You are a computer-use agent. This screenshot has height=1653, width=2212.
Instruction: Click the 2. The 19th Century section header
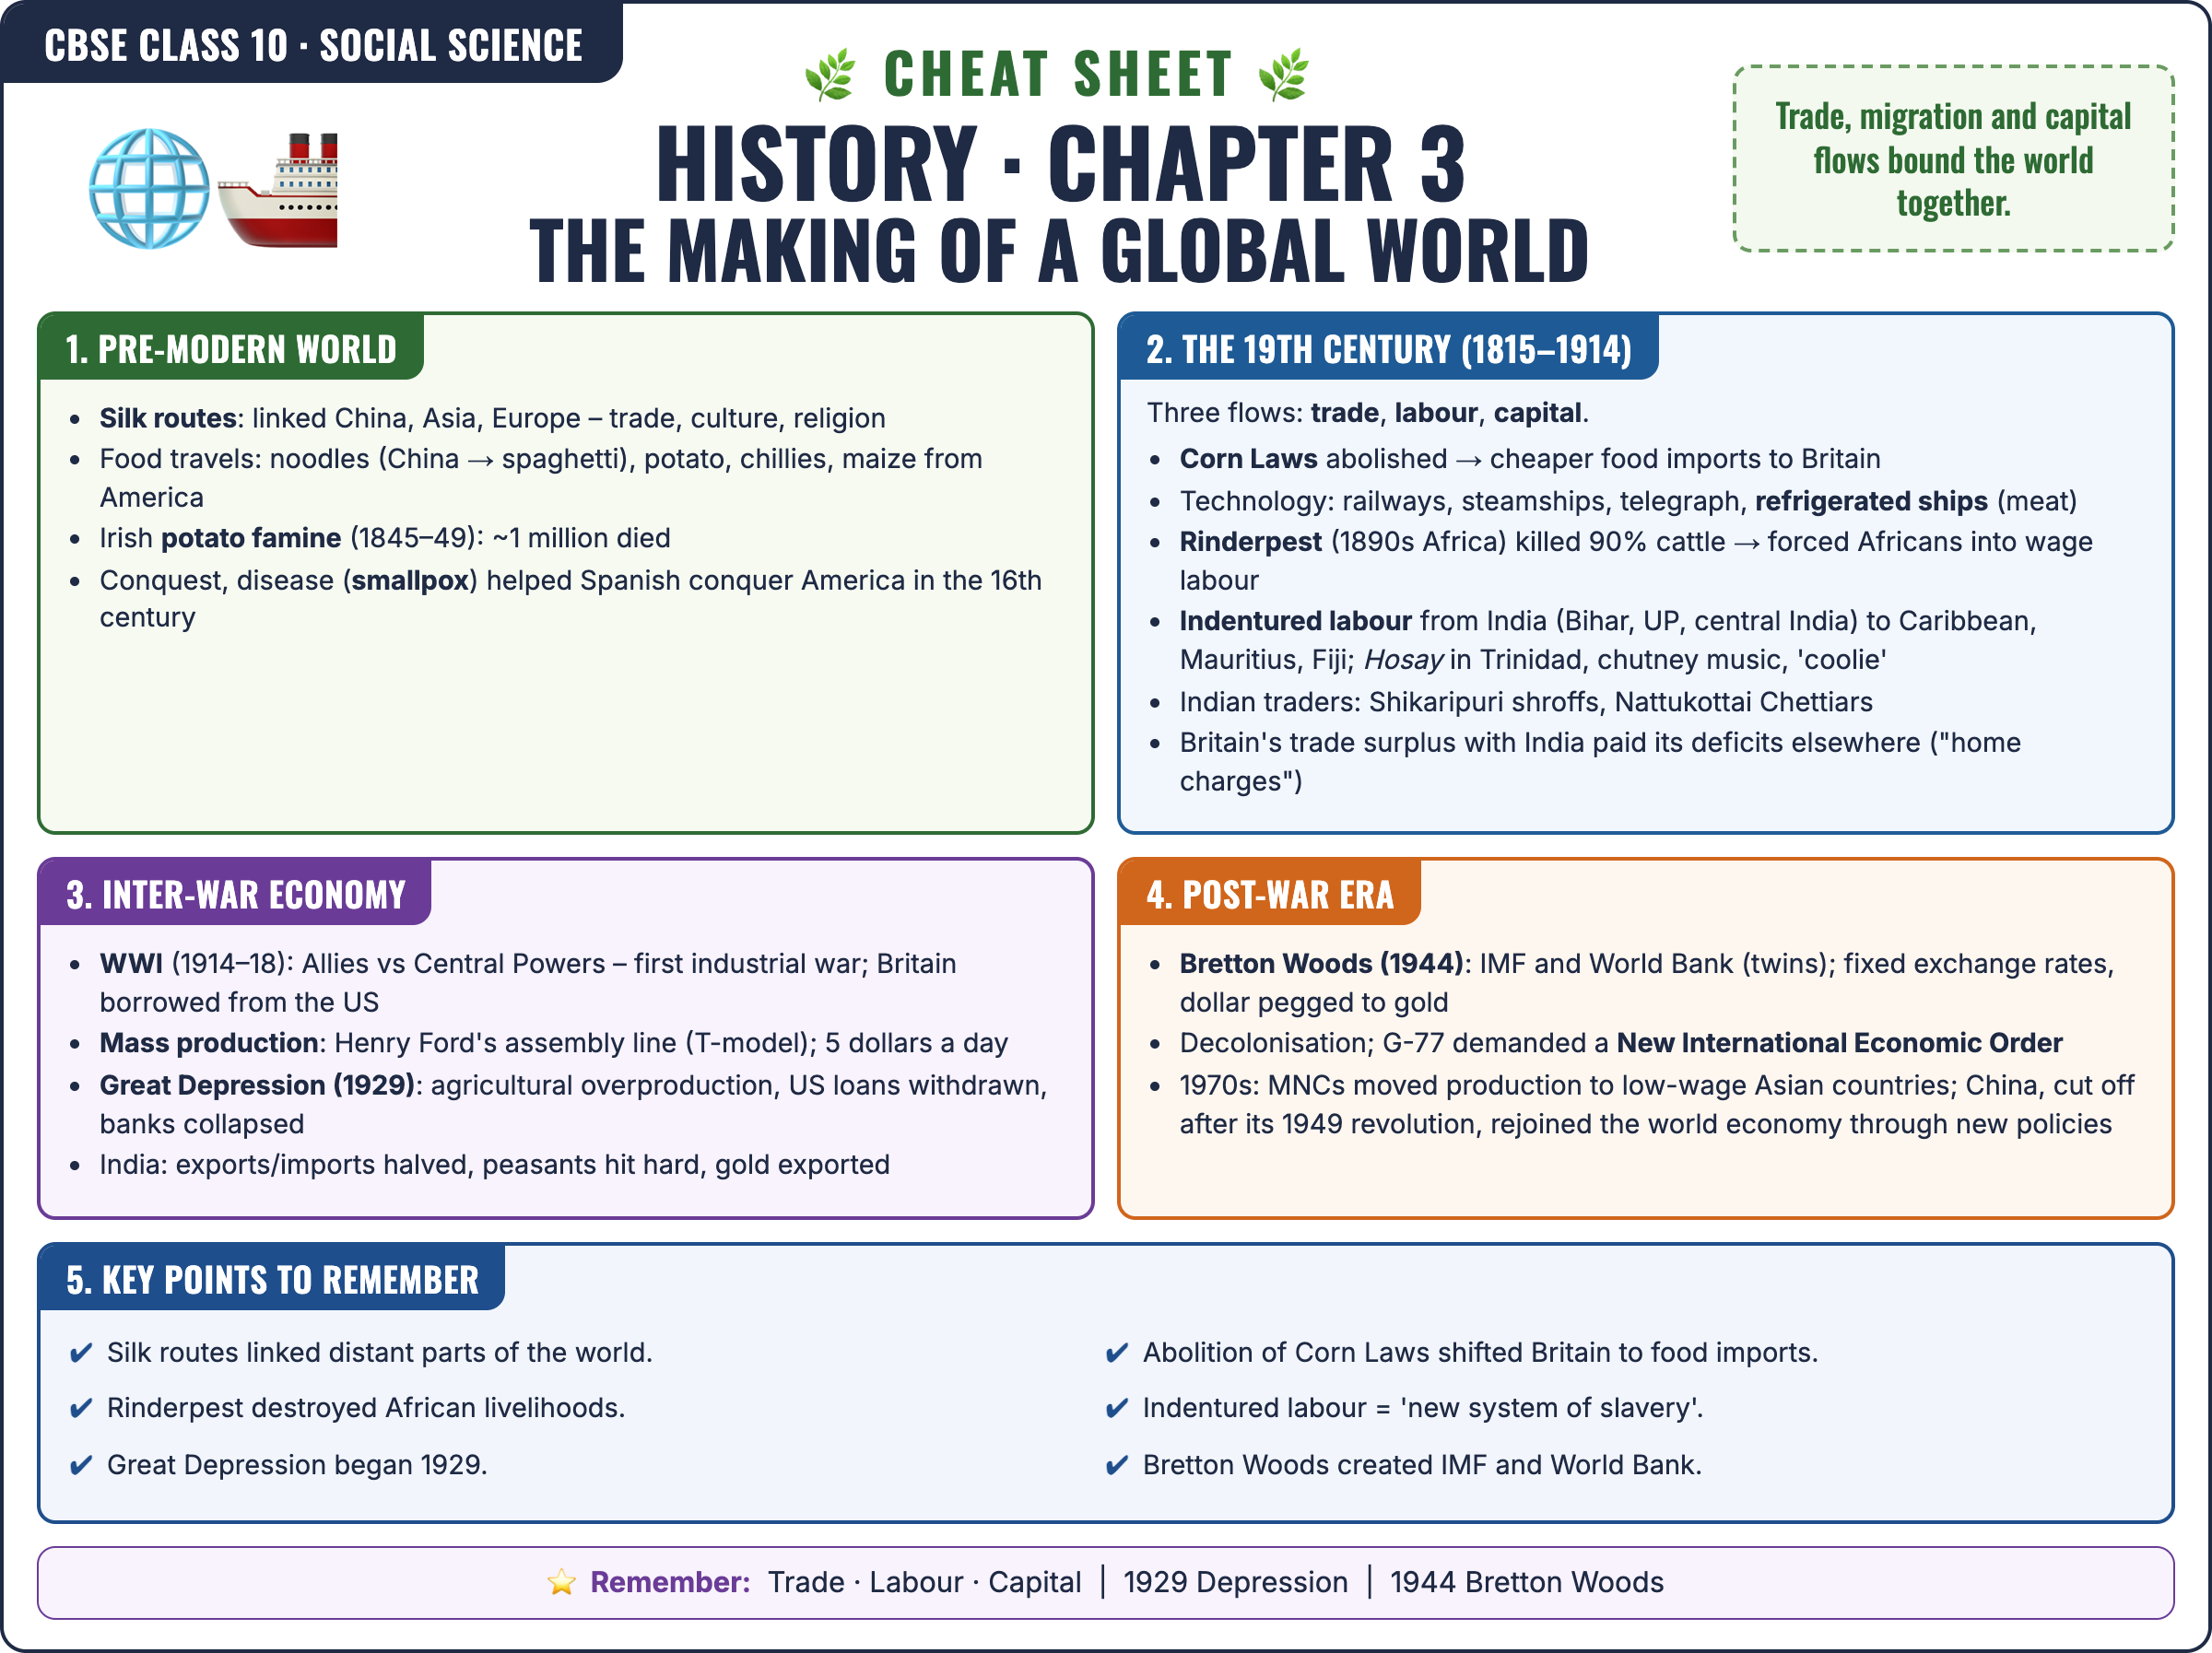coord(1388,348)
